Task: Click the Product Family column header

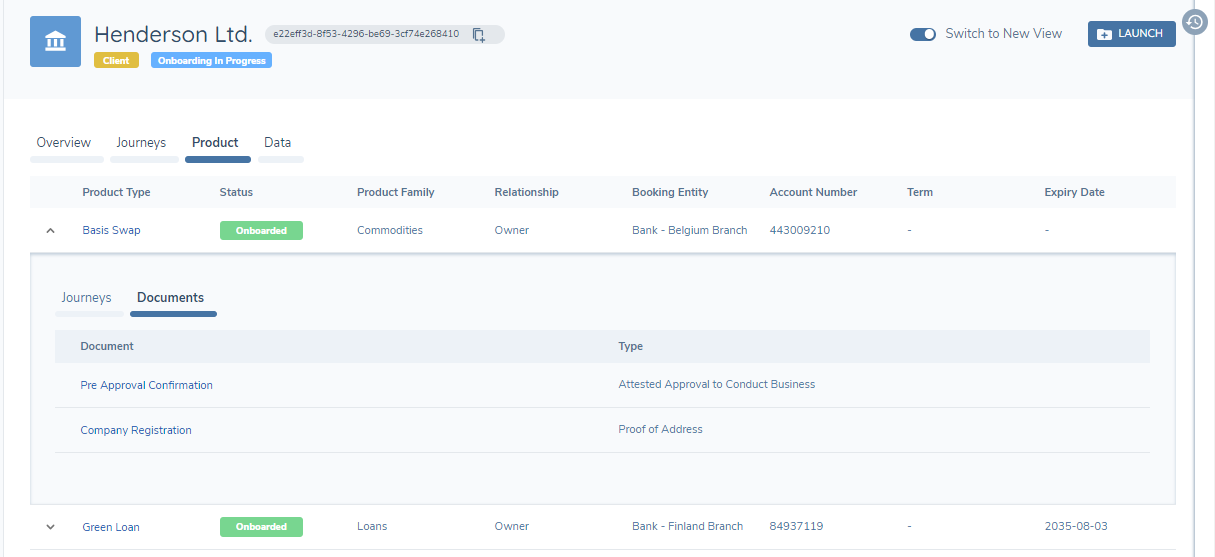Action: pos(396,192)
